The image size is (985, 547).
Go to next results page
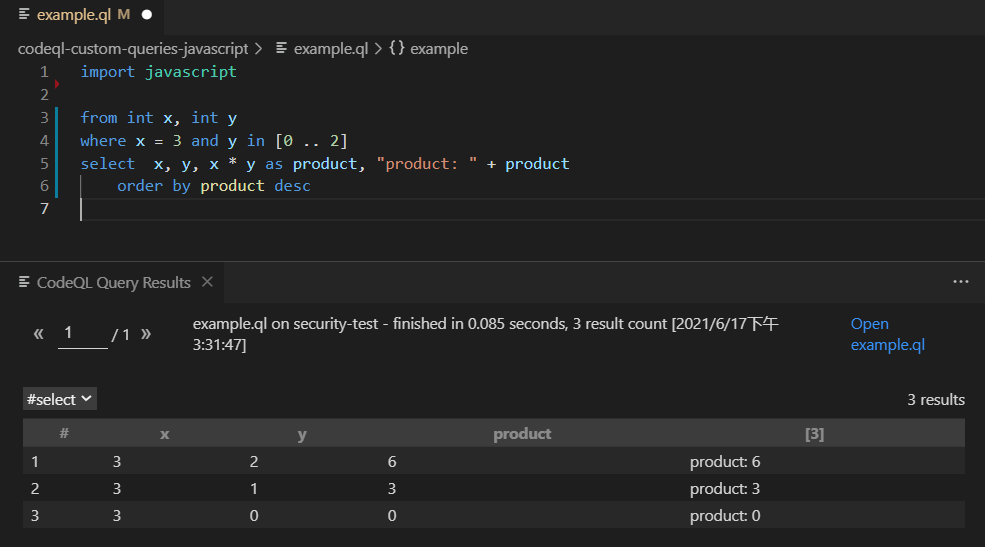[146, 333]
